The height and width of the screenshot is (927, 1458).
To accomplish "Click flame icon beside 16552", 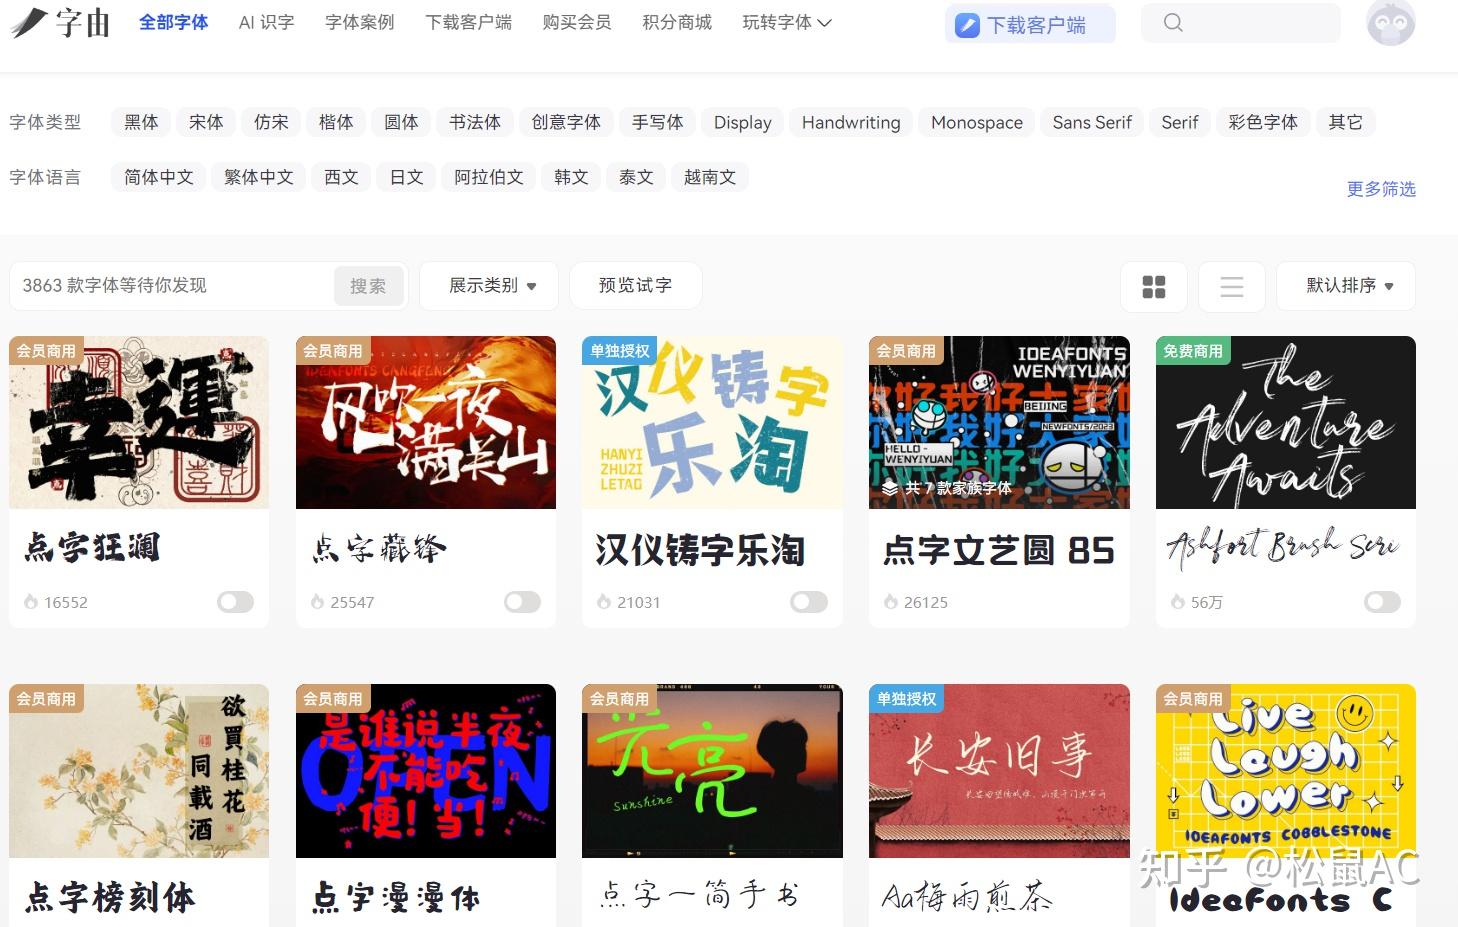I will tap(31, 602).
